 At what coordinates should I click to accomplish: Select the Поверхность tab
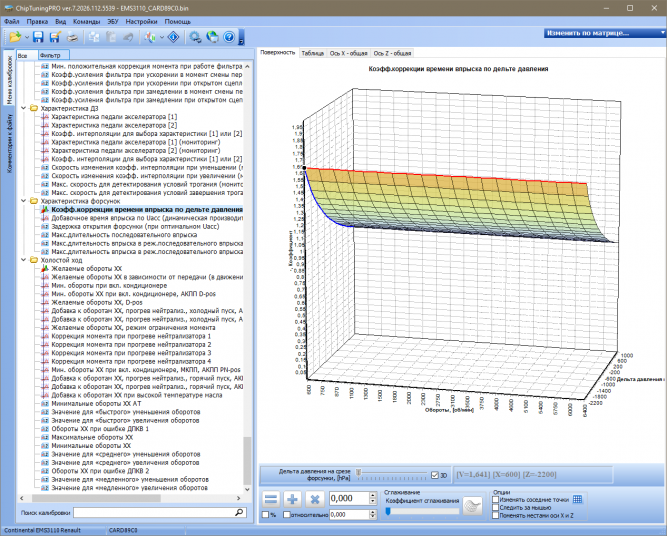tap(278, 53)
